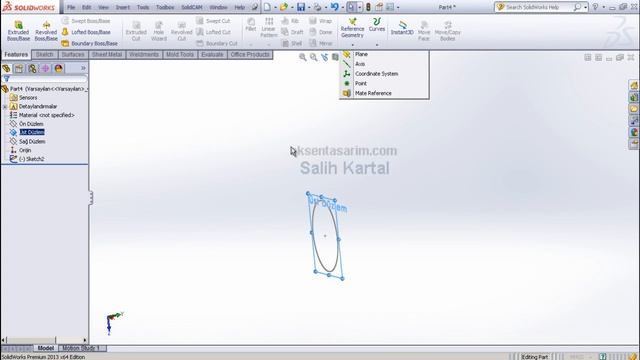Screen dimensions: 640x360
Task: Open the Edit menu
Action: coord(87,7)
